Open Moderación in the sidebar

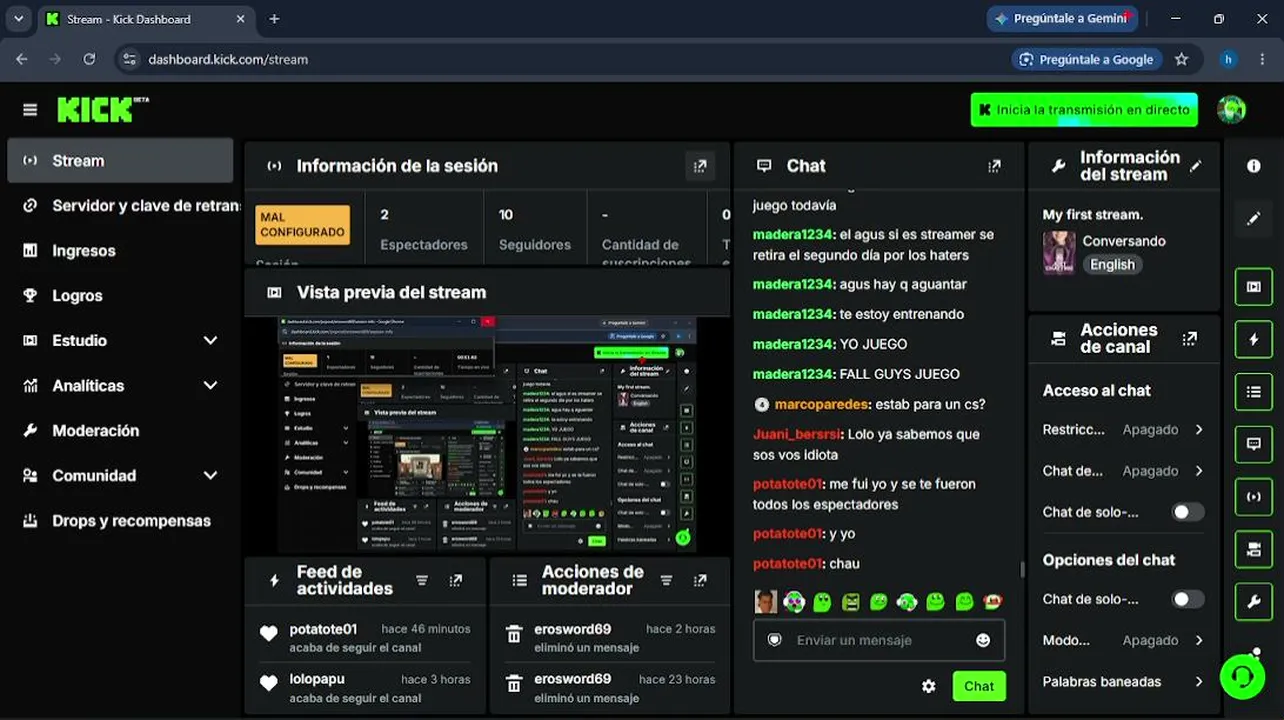(120, 431)
